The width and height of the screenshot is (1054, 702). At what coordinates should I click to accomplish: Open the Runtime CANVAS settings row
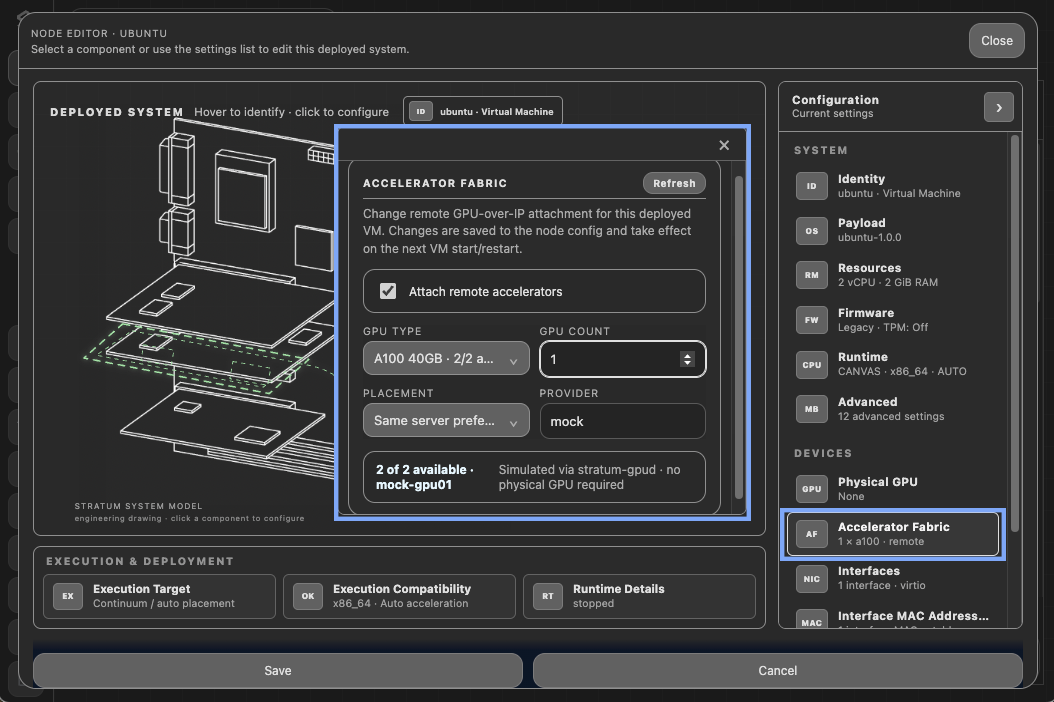[894, 364]
